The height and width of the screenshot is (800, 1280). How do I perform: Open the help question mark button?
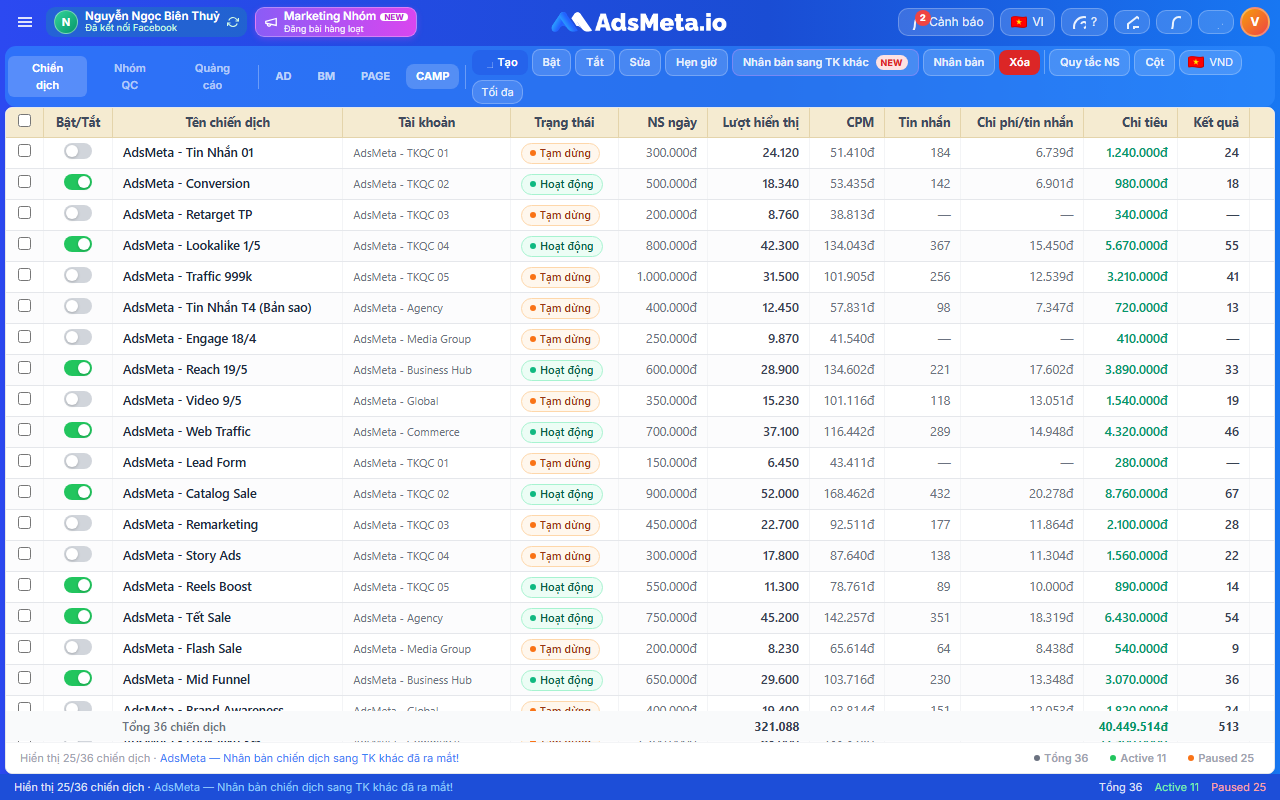[x=1085, y=22]
